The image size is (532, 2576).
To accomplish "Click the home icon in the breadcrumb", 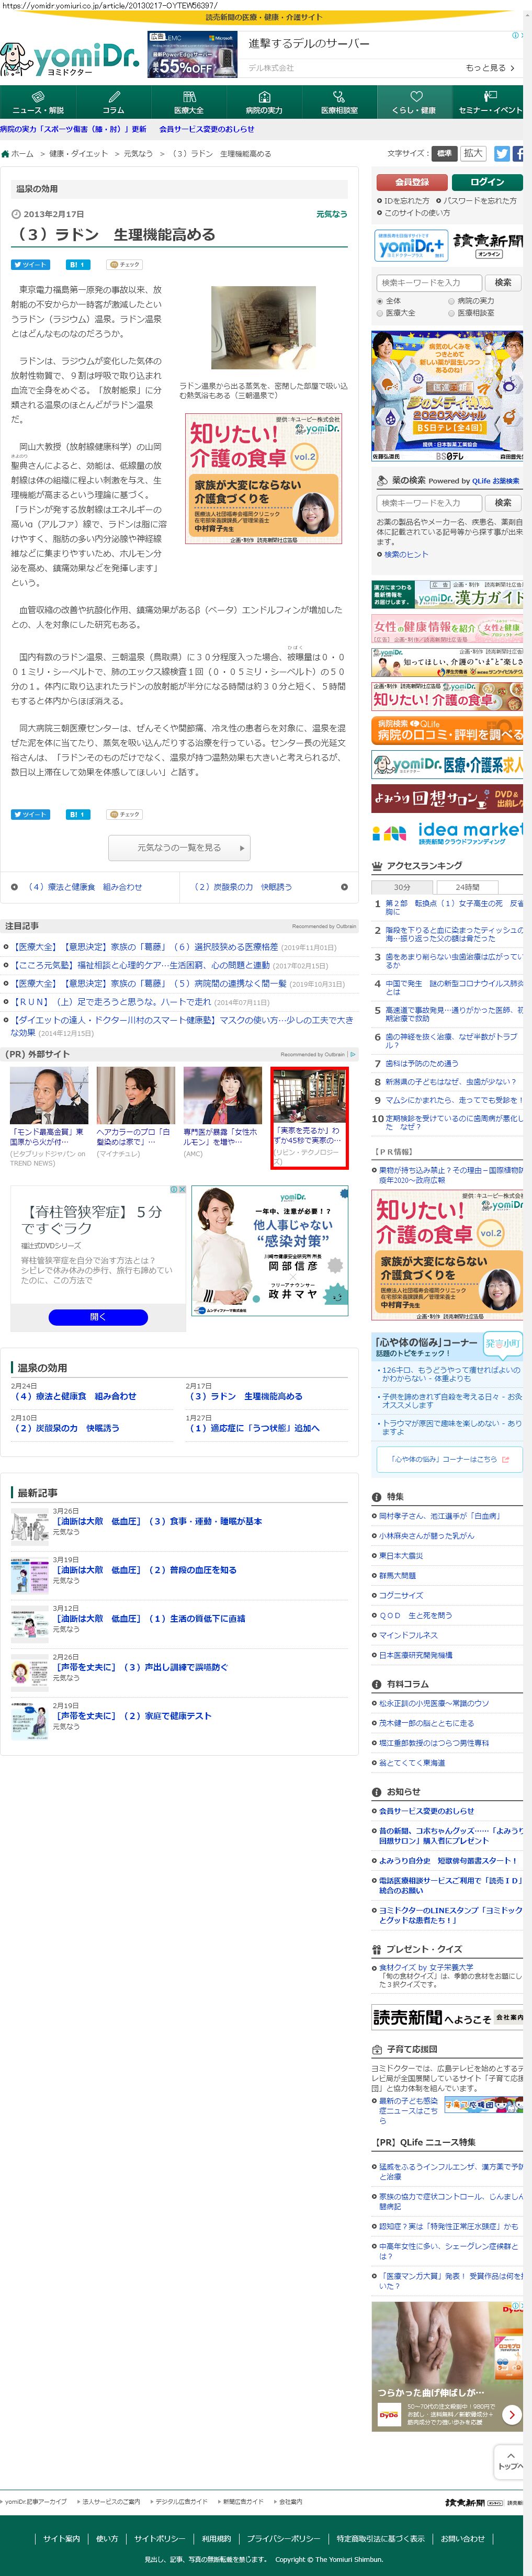I will pyautogui.click(x=5, y=154).
